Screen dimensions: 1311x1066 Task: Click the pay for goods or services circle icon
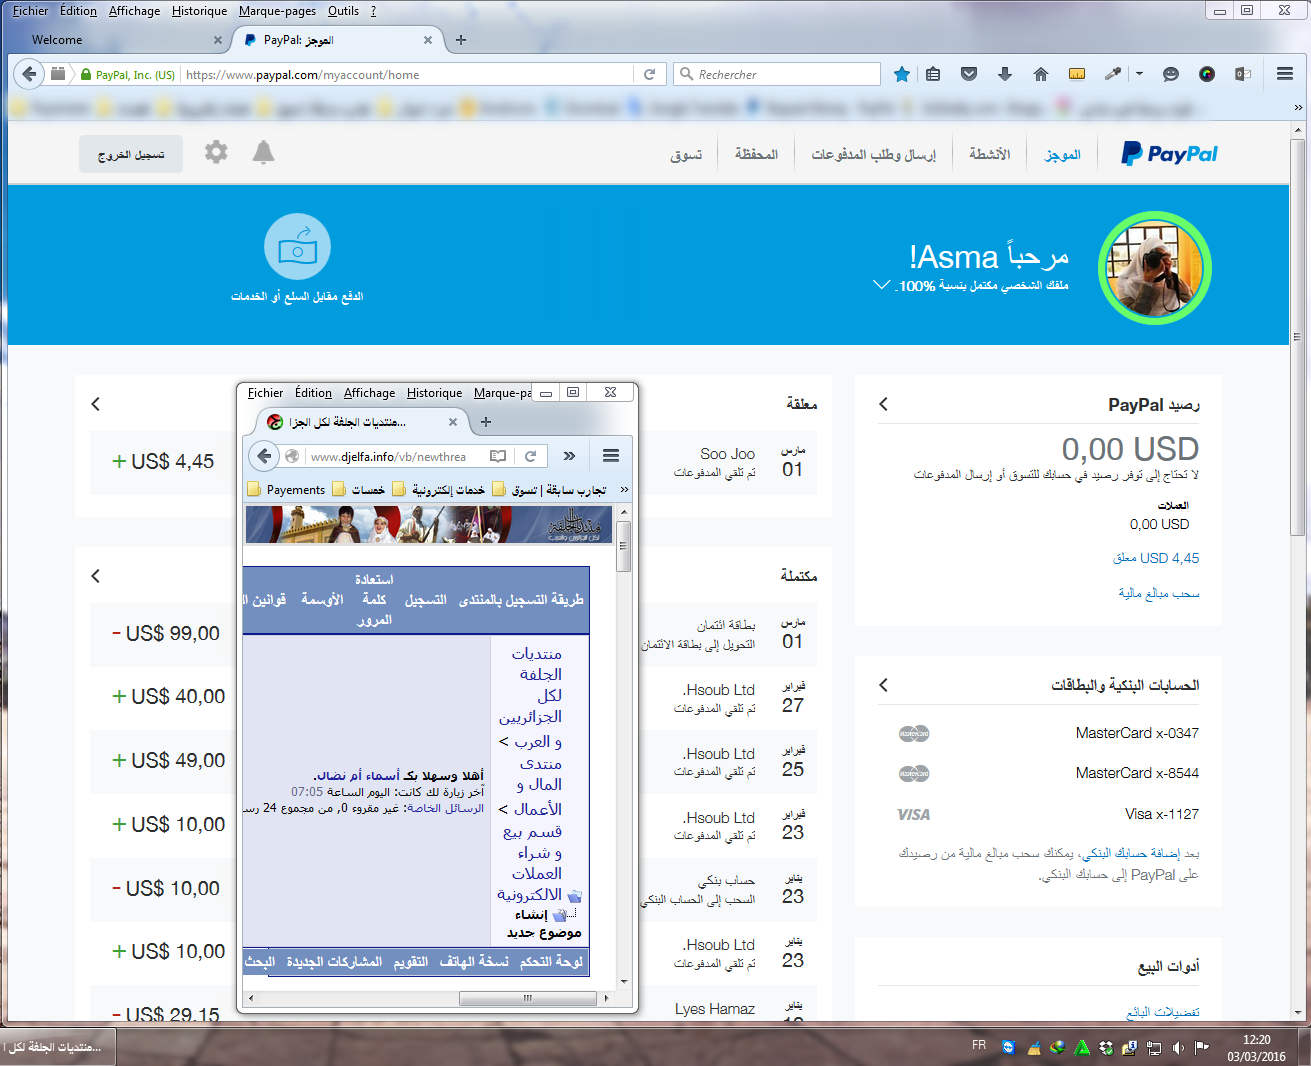(x=297, y=247)
